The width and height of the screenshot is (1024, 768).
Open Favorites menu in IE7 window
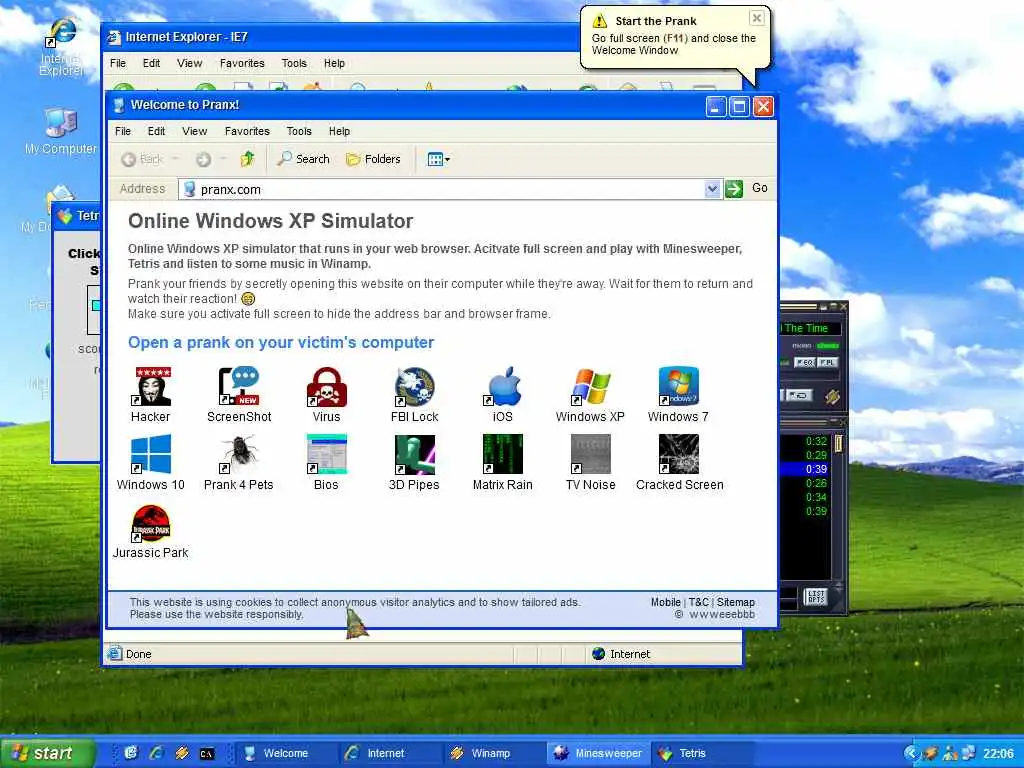coord(242,63)
